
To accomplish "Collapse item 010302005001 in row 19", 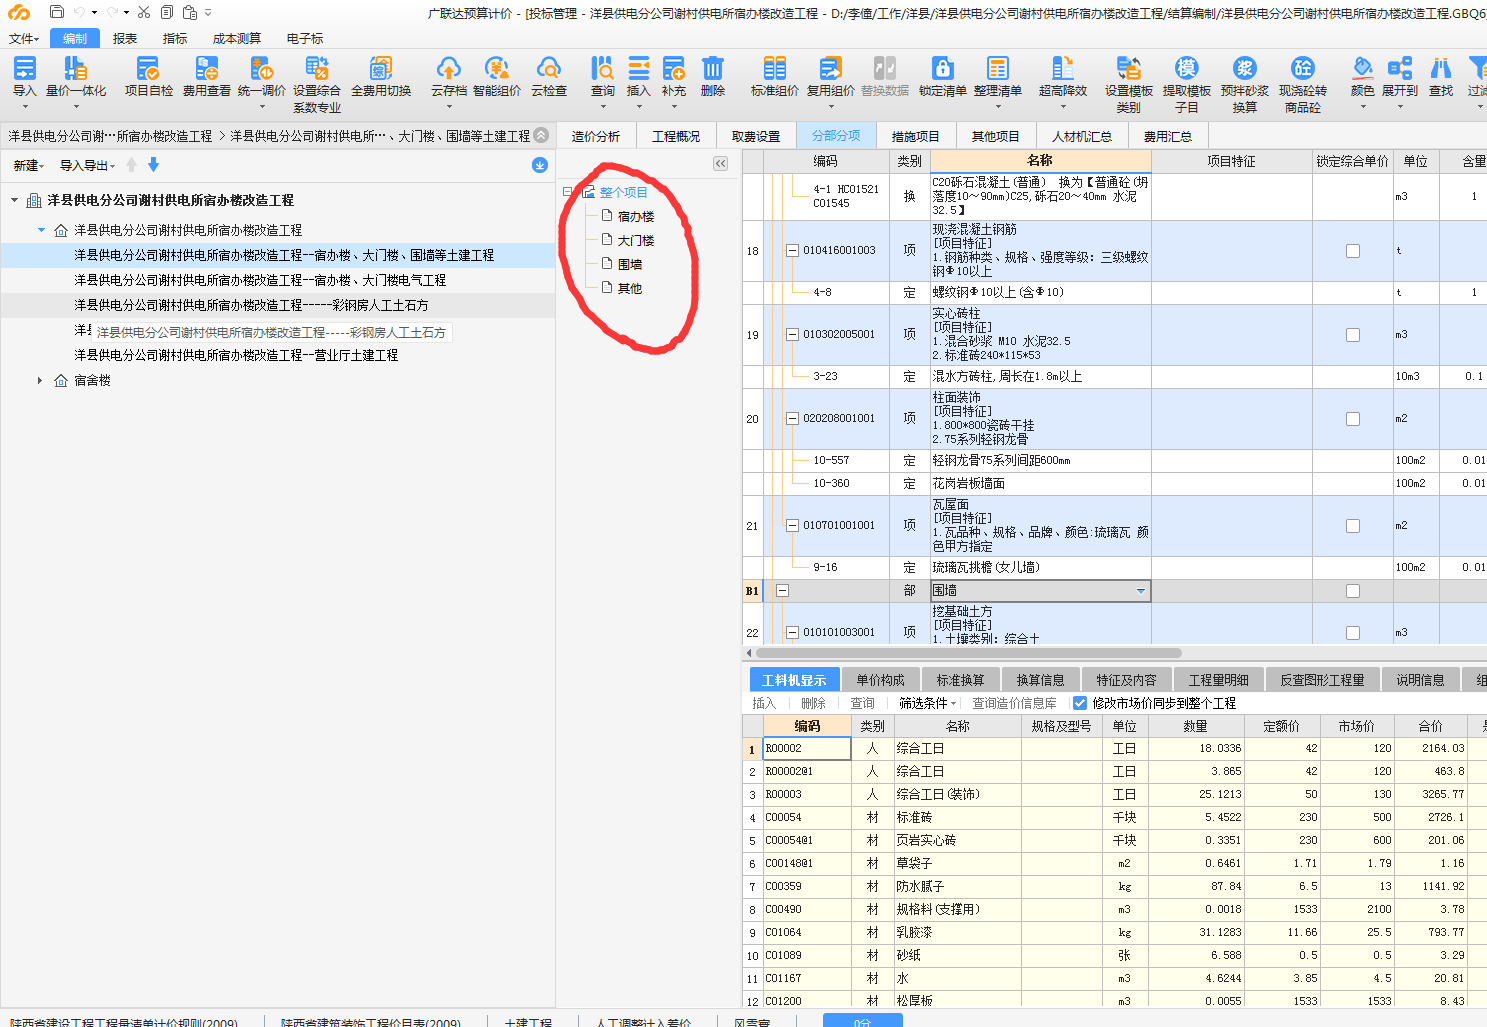I will click(793, 335).
